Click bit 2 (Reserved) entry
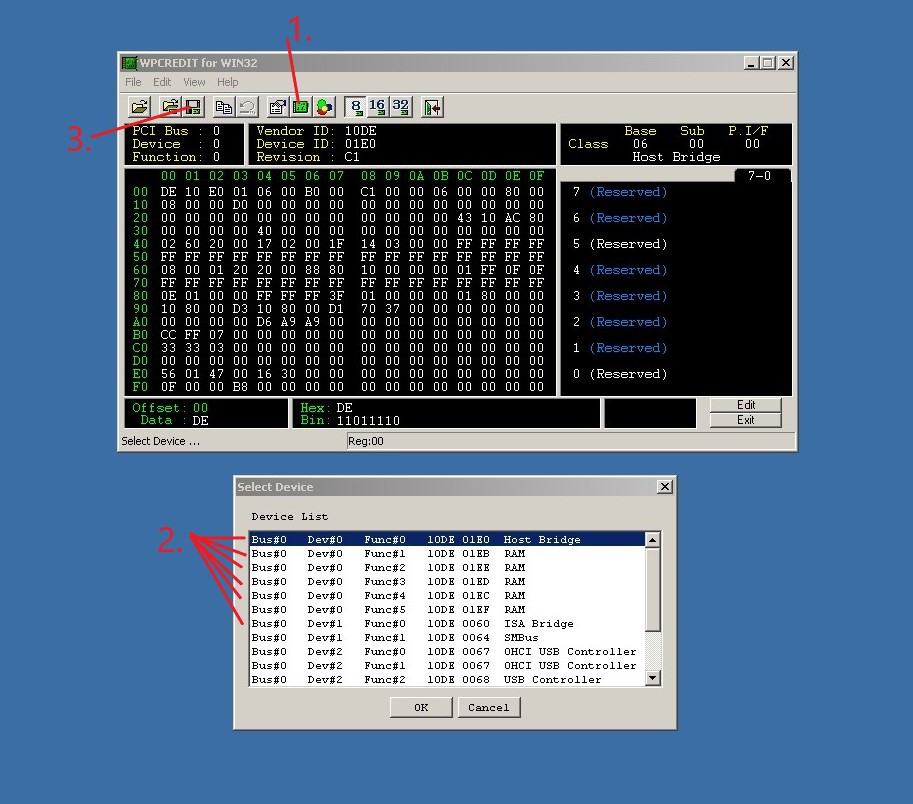Viewport: 913px width, 804px height. (x=620, y=322)
